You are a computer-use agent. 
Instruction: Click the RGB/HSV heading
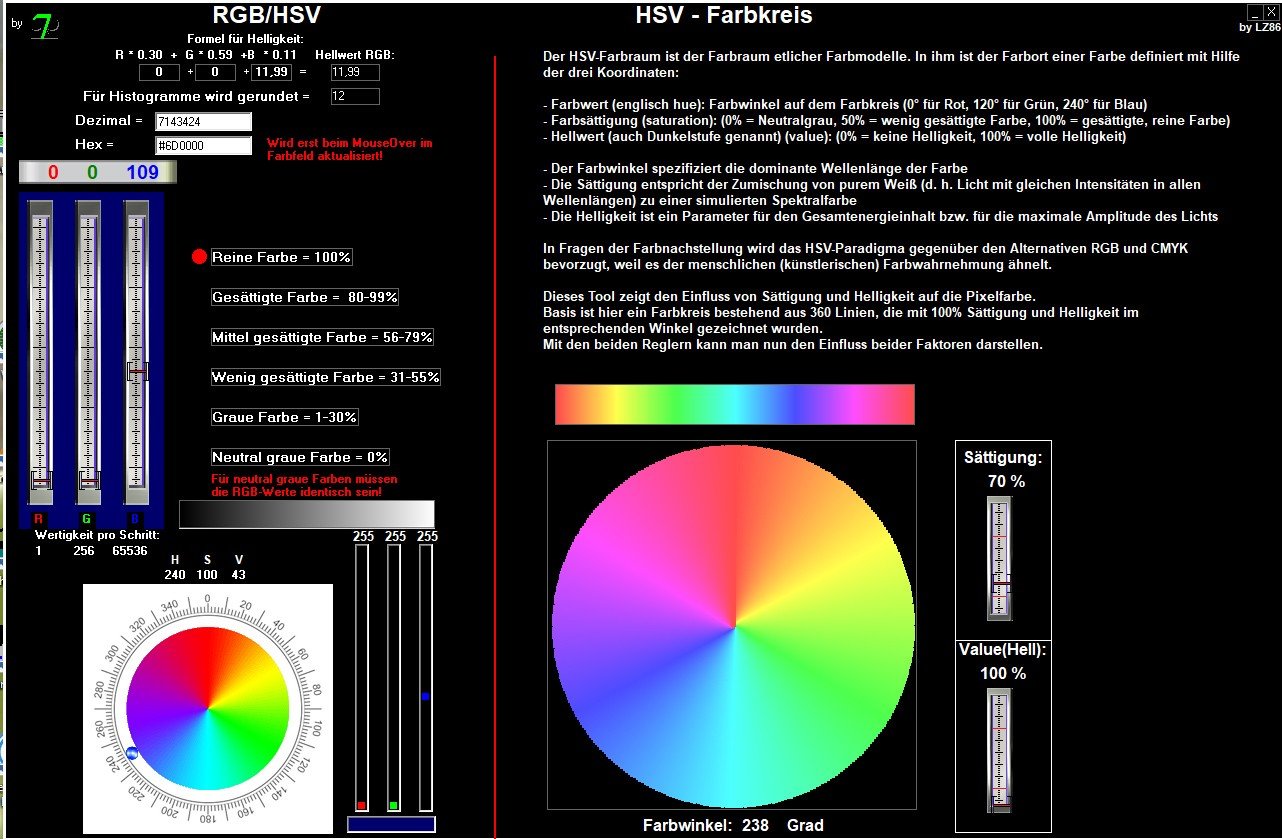click(x=267, y=15)
